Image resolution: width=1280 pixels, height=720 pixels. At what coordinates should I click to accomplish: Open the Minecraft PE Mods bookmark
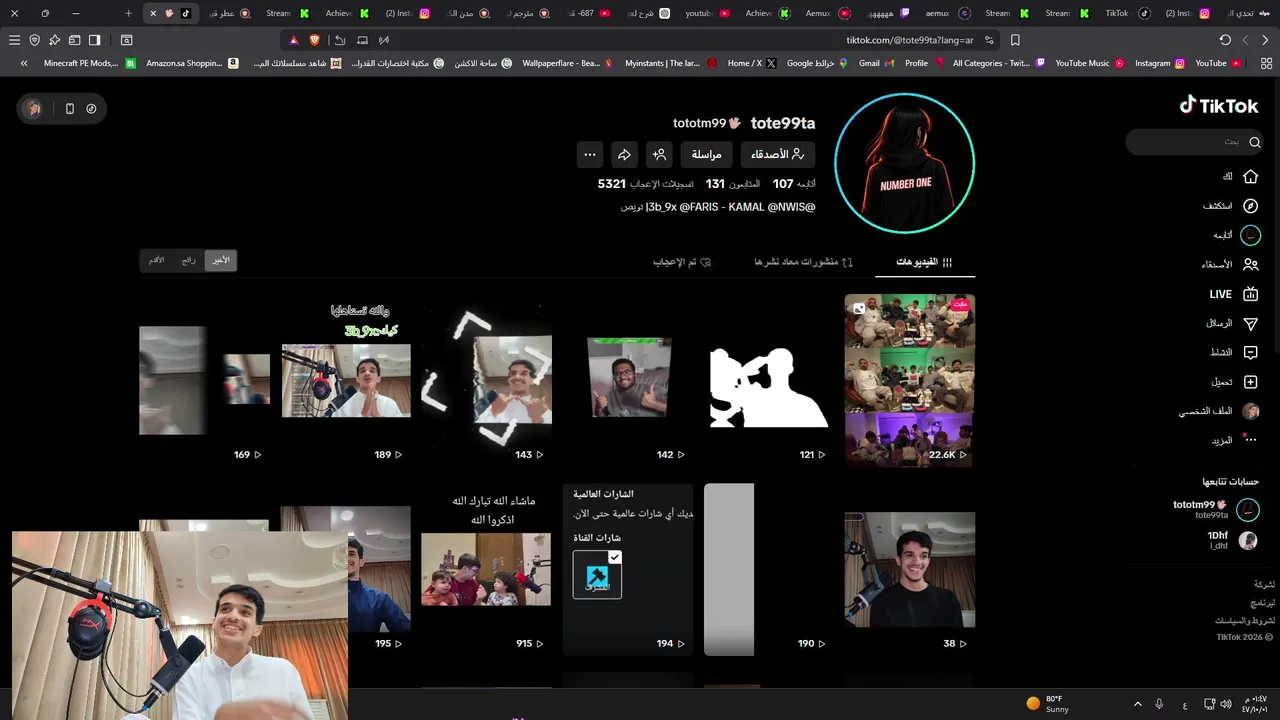pos(88,63)
